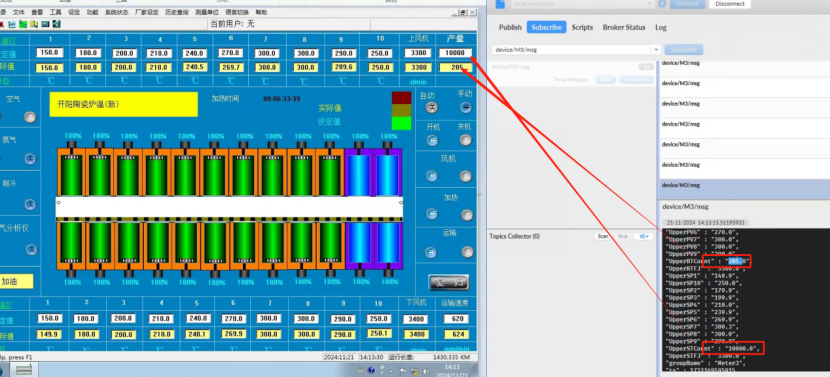Open the connection settings gear icon

662,4
